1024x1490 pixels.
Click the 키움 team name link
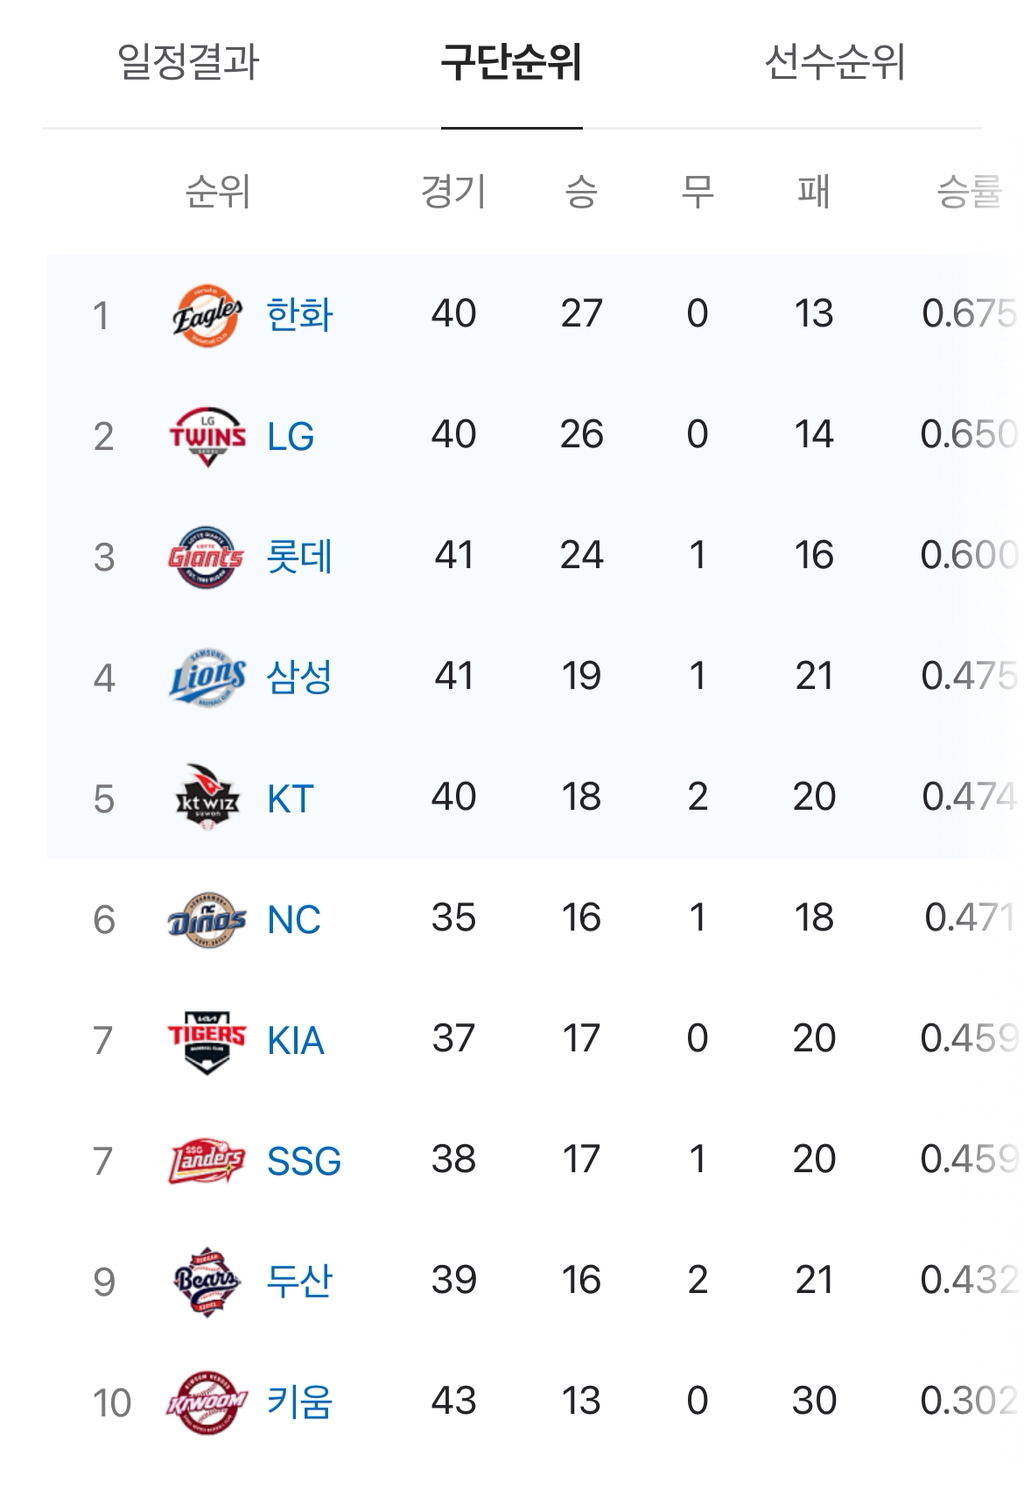[x=299, y=1402]
